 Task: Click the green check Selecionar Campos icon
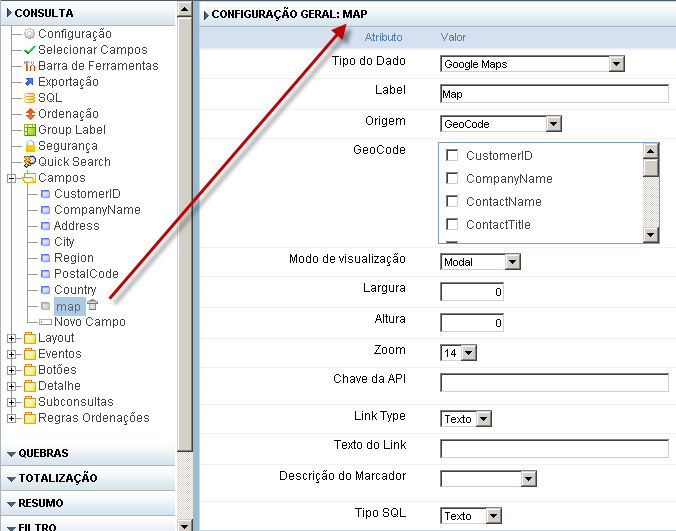[x=30, y=50]
